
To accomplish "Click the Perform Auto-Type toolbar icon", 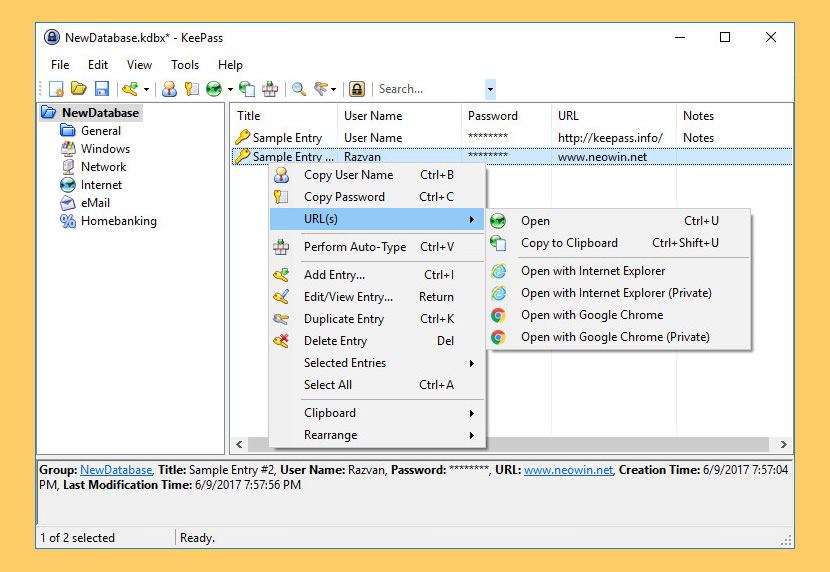I will [270, 89].
